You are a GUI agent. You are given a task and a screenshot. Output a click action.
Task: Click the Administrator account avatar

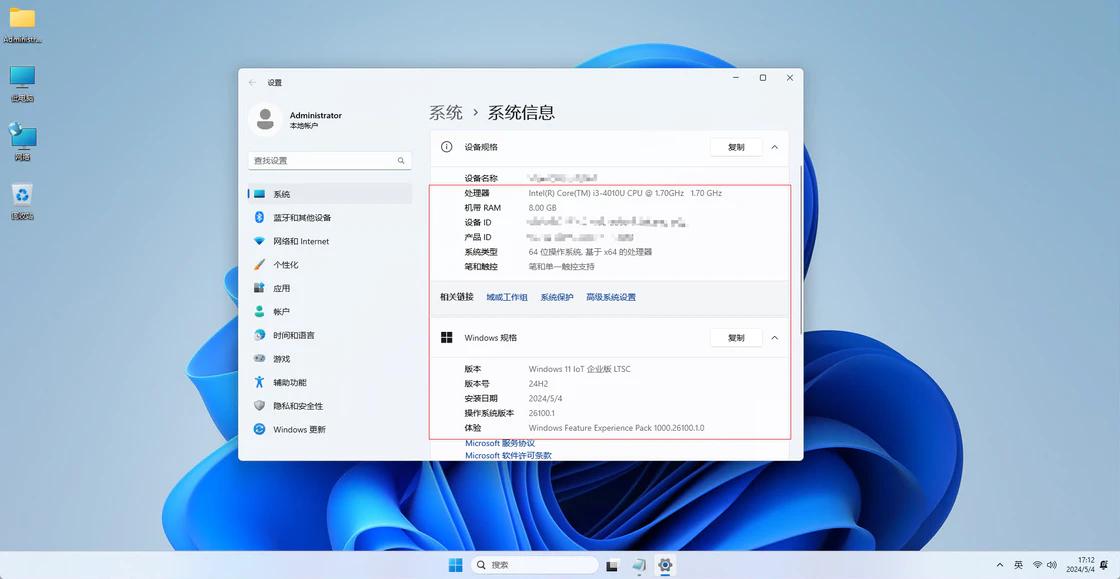pyautogui.click(x=265, y=118)
